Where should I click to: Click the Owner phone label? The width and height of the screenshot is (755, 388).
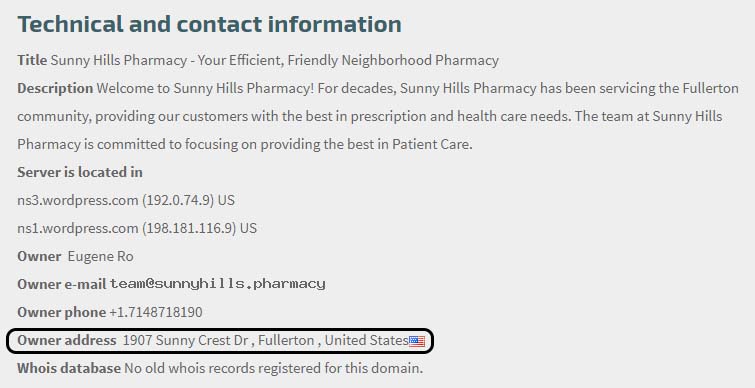[x=62, y=312]
